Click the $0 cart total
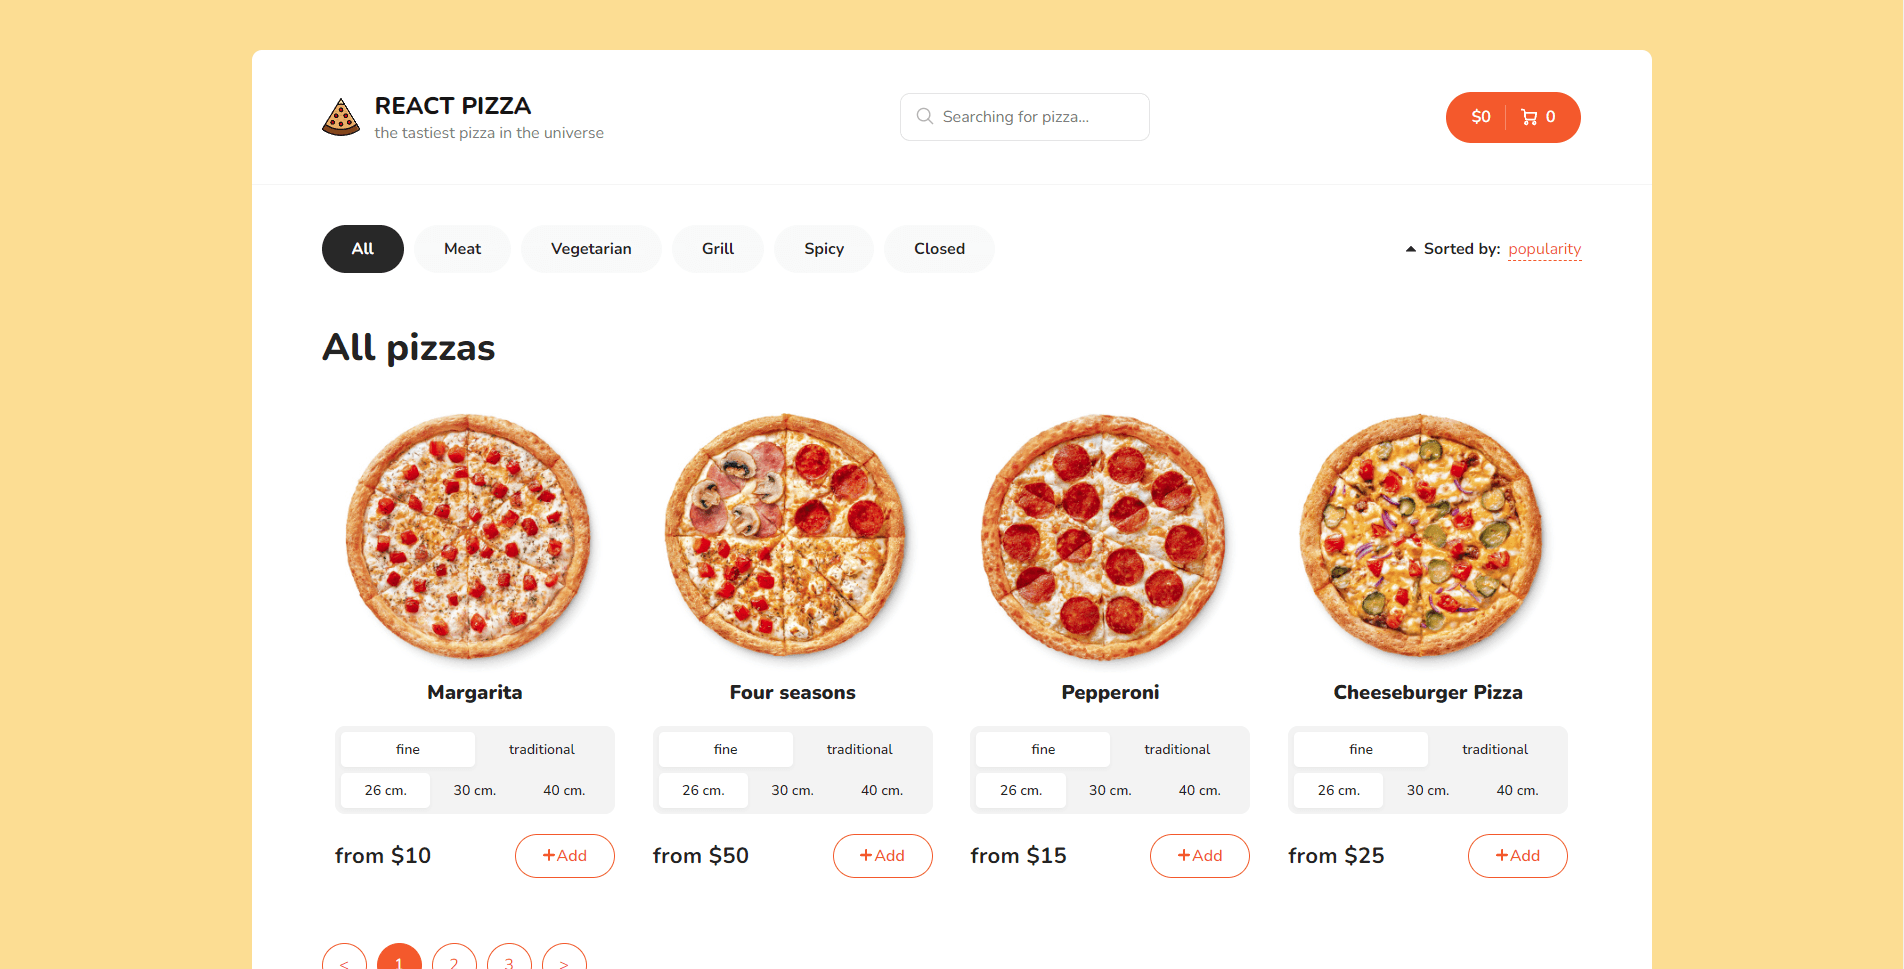Screen dimensions: 1904x969 click(1481, 117)
